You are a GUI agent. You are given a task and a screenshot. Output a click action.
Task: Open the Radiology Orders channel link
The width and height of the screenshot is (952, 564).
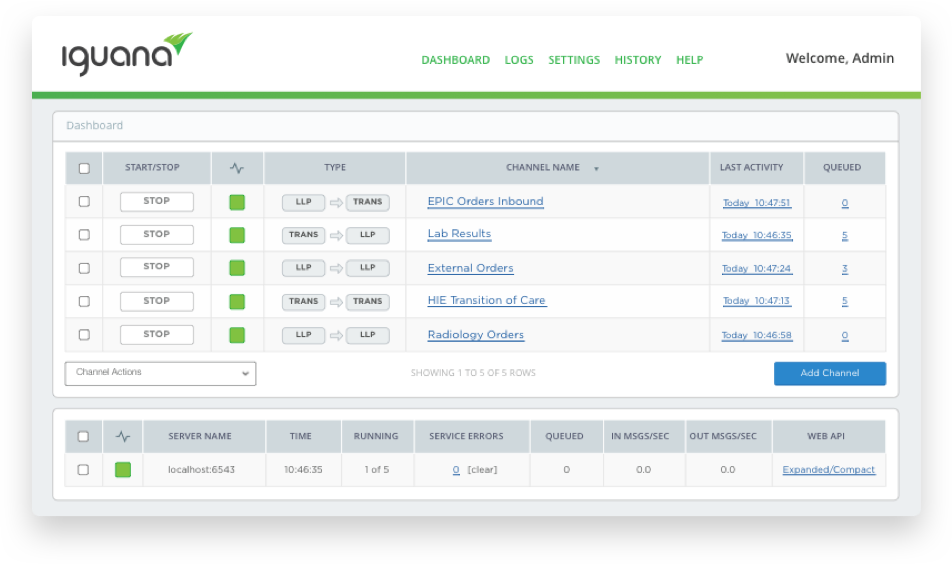(475, 335)
